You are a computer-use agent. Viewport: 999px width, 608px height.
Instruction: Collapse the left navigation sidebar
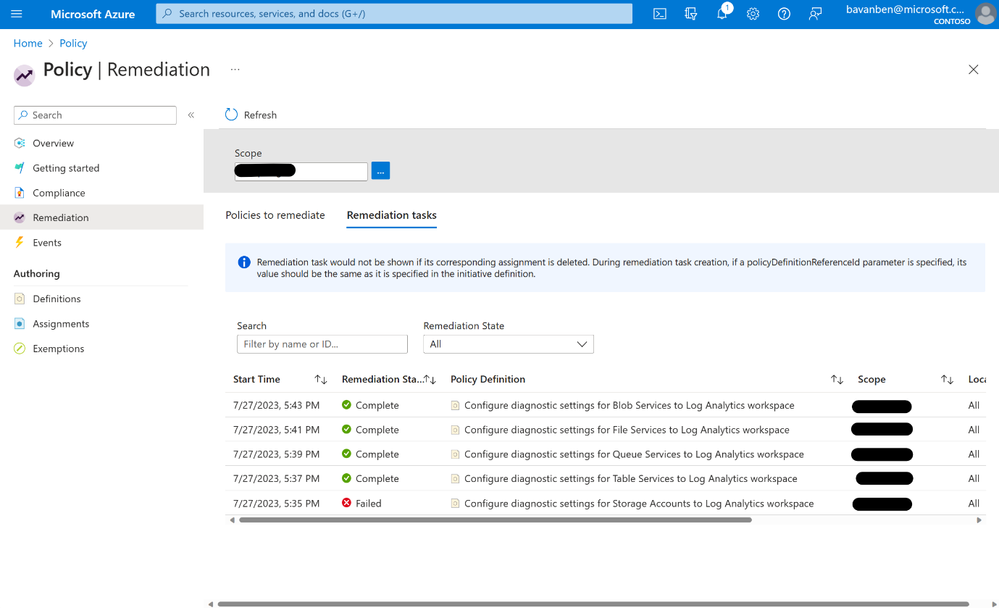(x=191, y=115)
